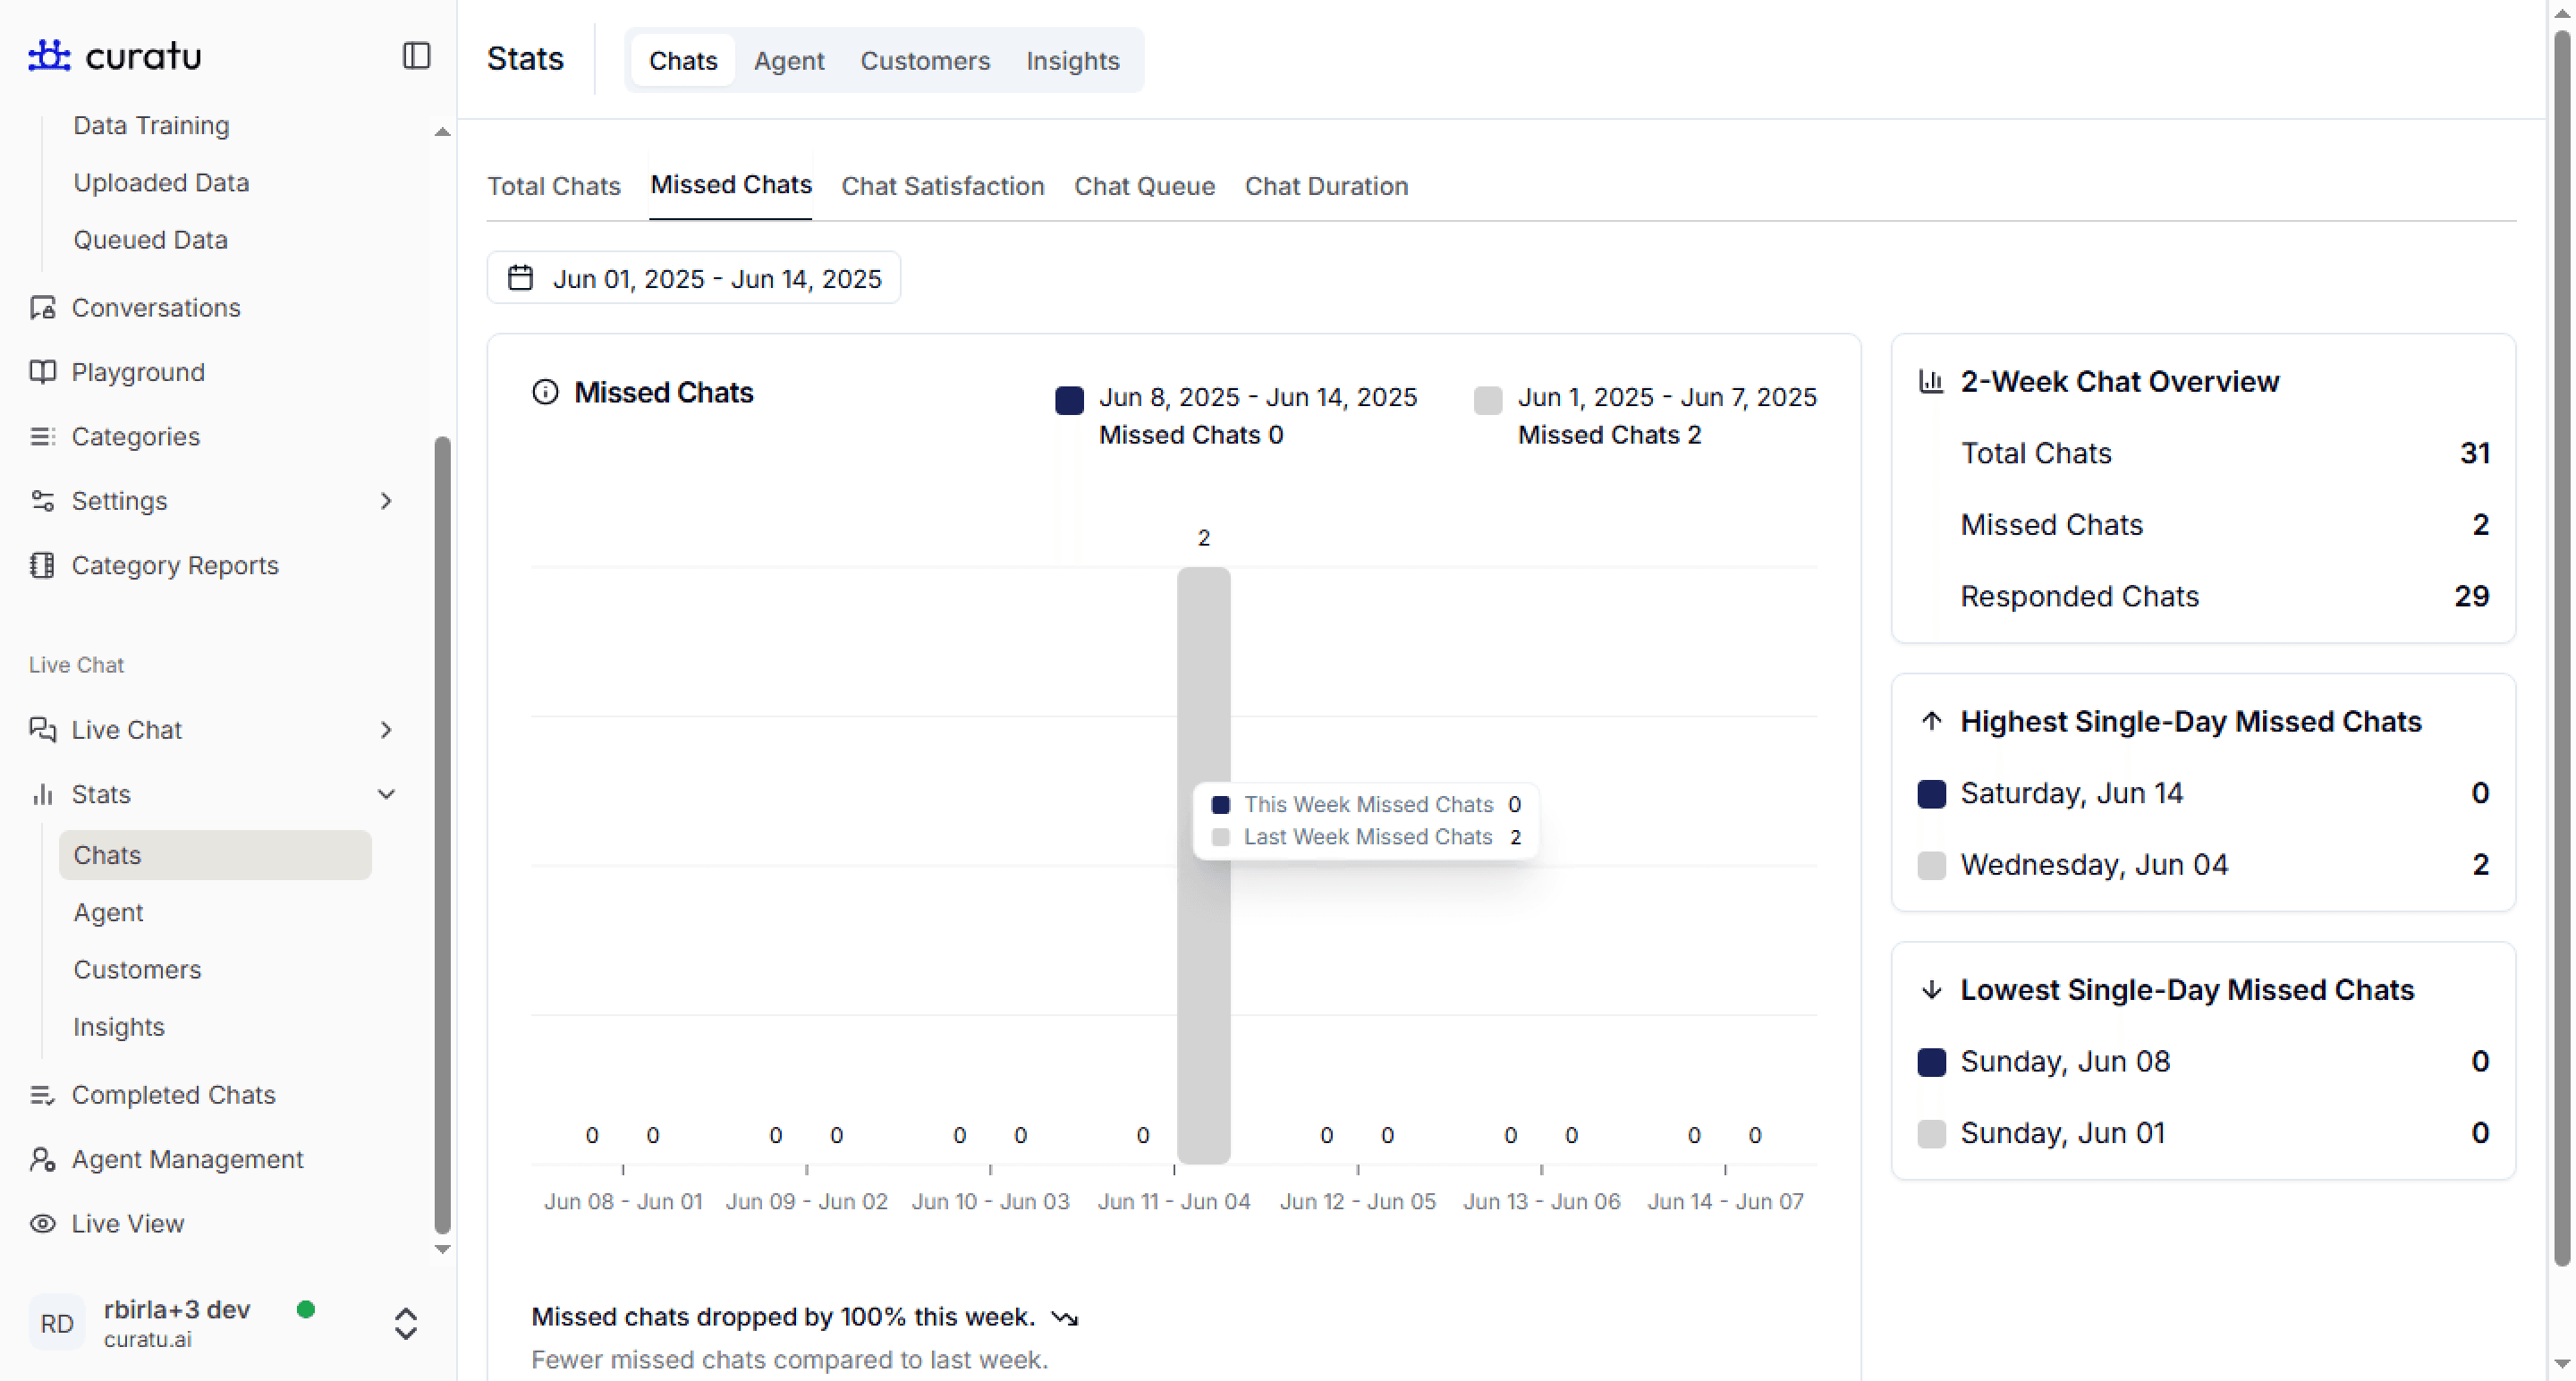The height and width of the screenshot is (1381, 2576).
Task: Click sidebar scroll down arrow
Action: (x=442, y=1249)
